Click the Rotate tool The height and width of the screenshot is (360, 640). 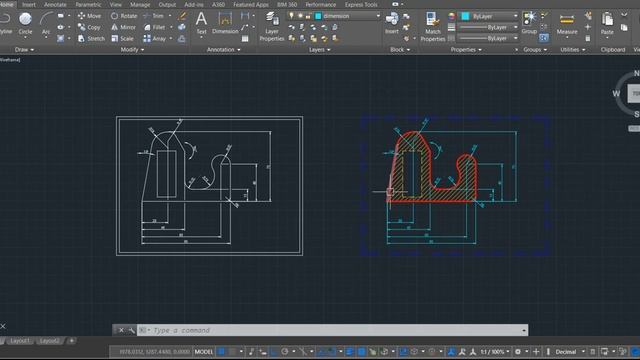(124, 16)
